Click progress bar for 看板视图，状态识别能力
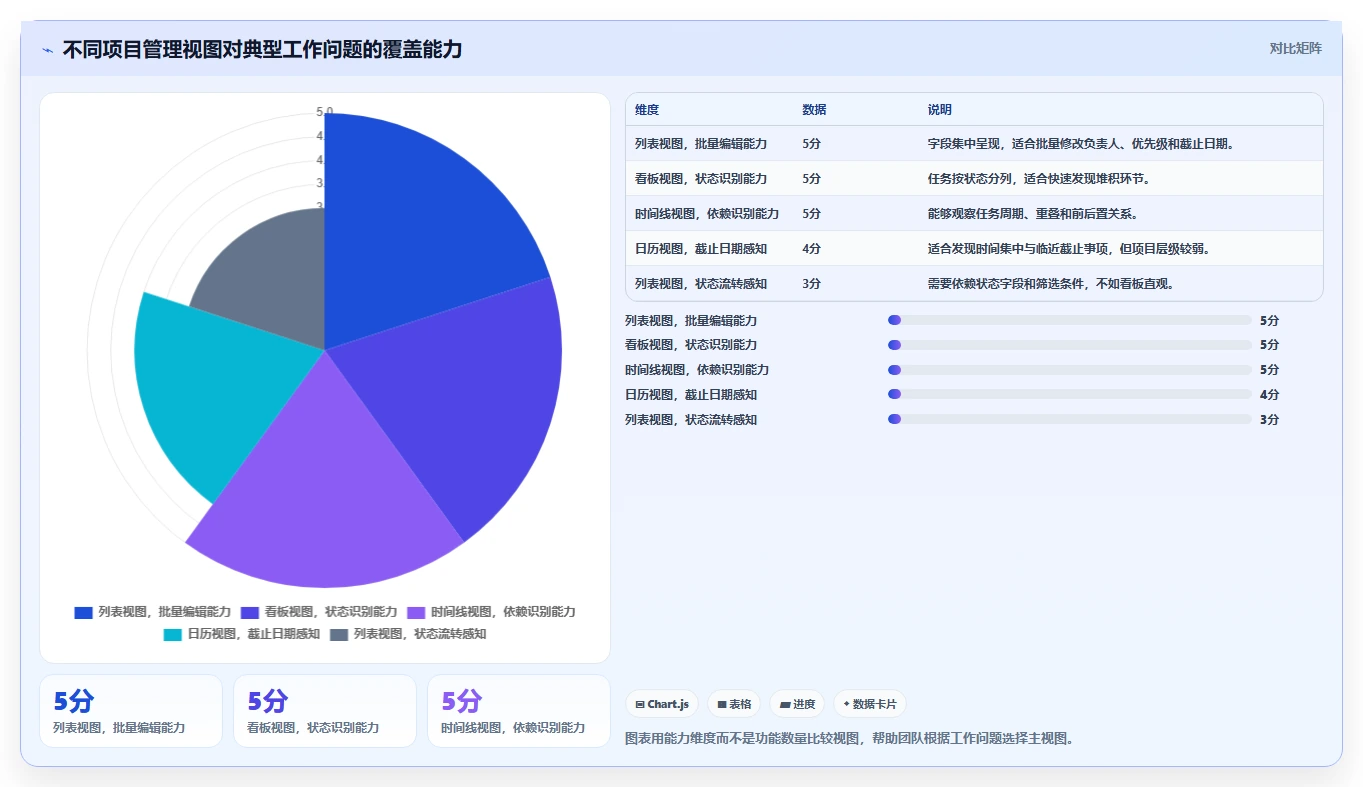 (1070, 345)
